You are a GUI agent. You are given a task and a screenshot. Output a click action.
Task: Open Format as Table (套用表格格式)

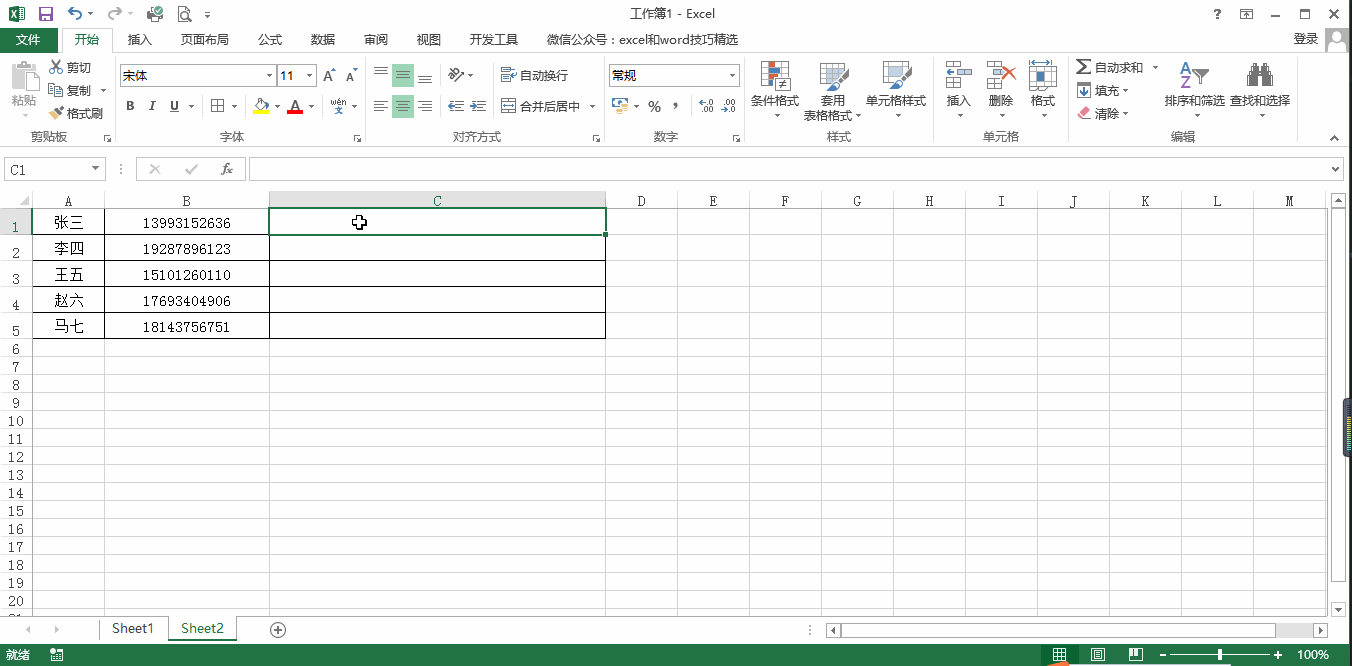tap(832, 90)
